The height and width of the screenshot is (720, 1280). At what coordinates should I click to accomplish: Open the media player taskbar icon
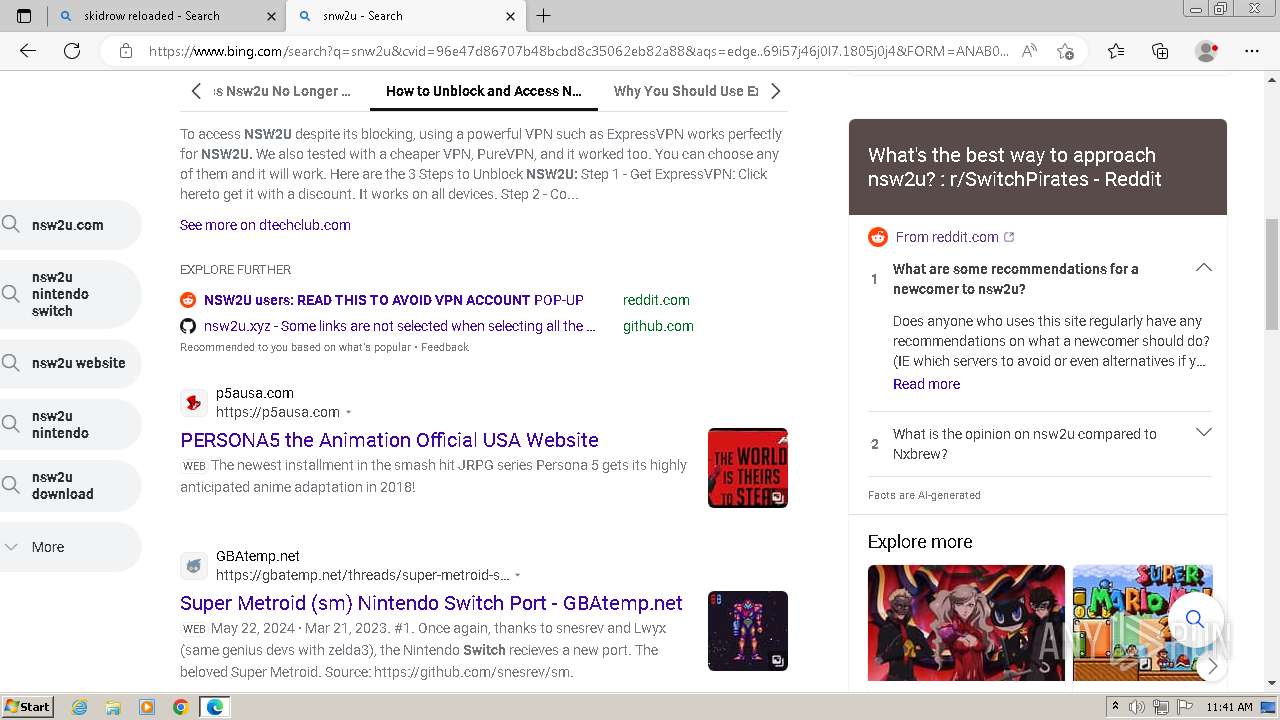[x=147, y=707]
